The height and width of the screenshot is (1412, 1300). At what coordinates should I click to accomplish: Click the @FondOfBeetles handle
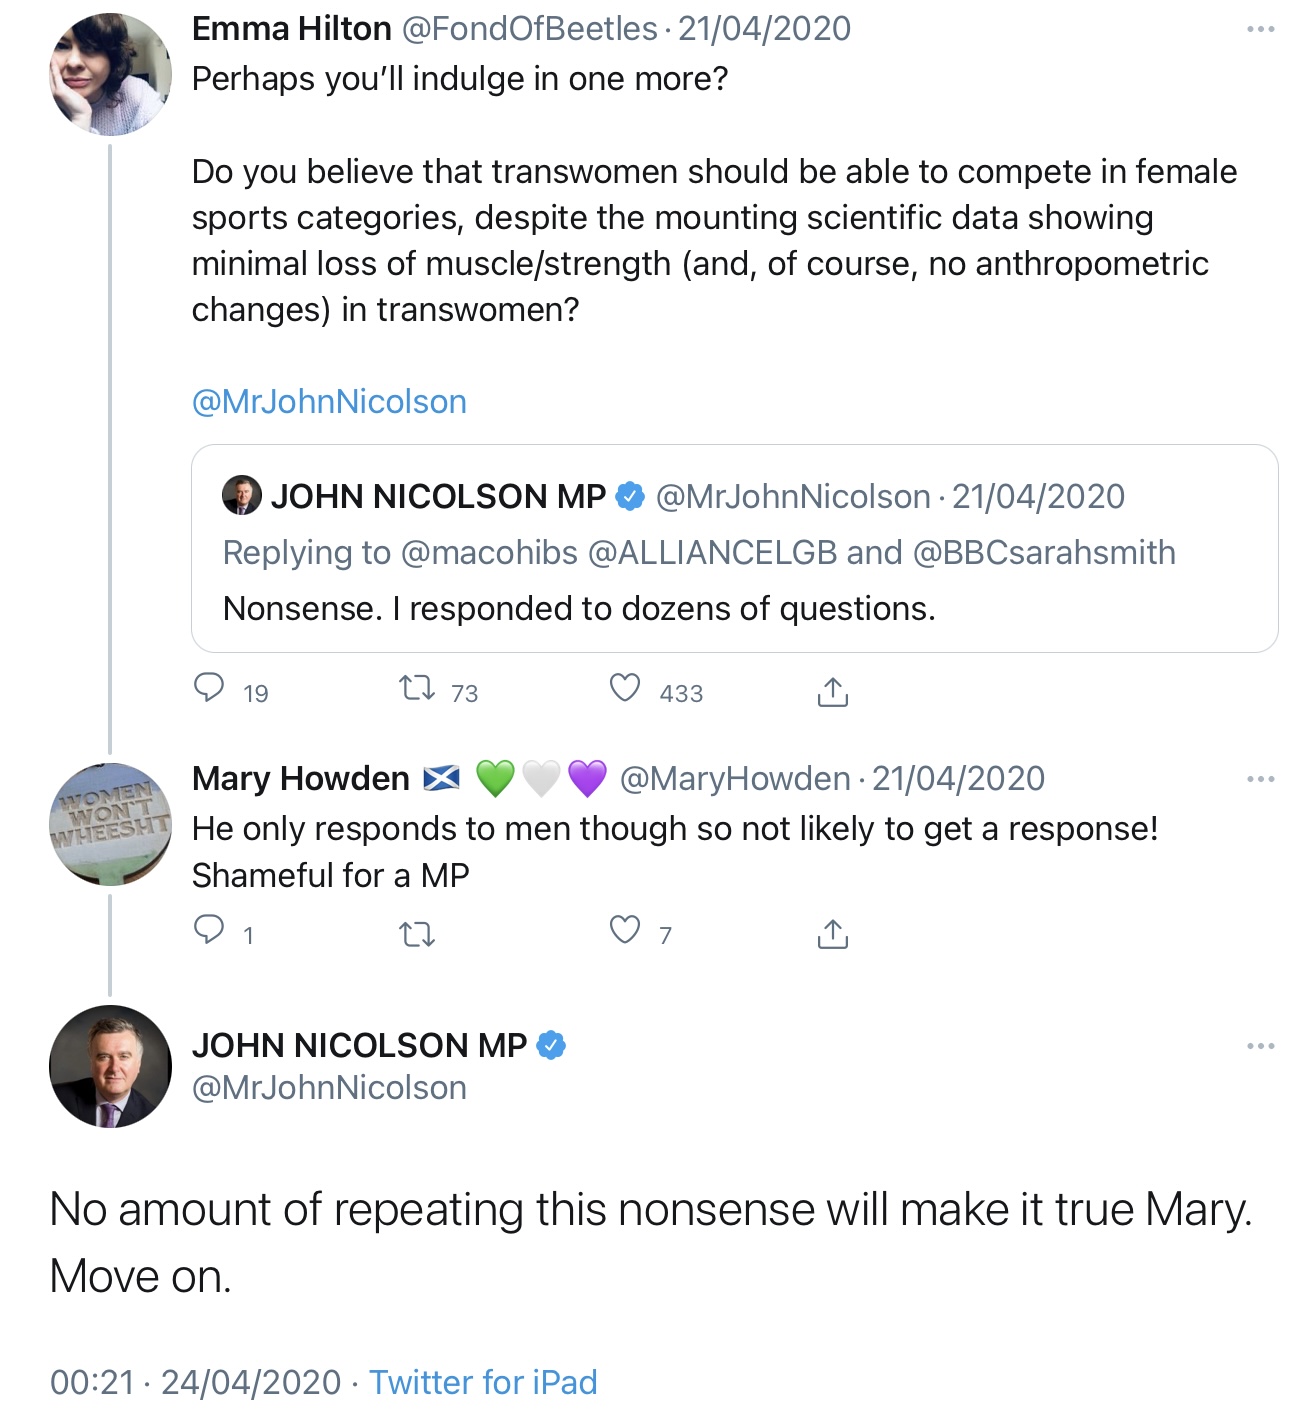[529, 29]
